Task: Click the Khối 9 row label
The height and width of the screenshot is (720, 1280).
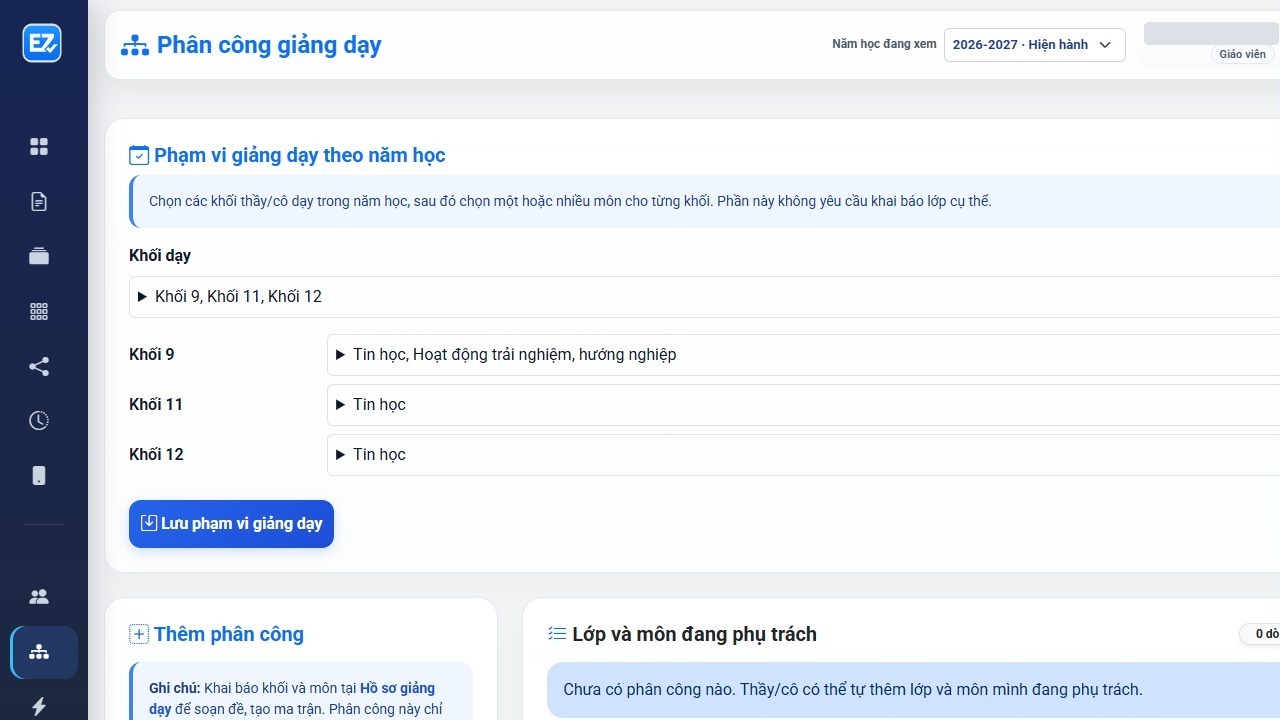Action: [x=152, y=355]
